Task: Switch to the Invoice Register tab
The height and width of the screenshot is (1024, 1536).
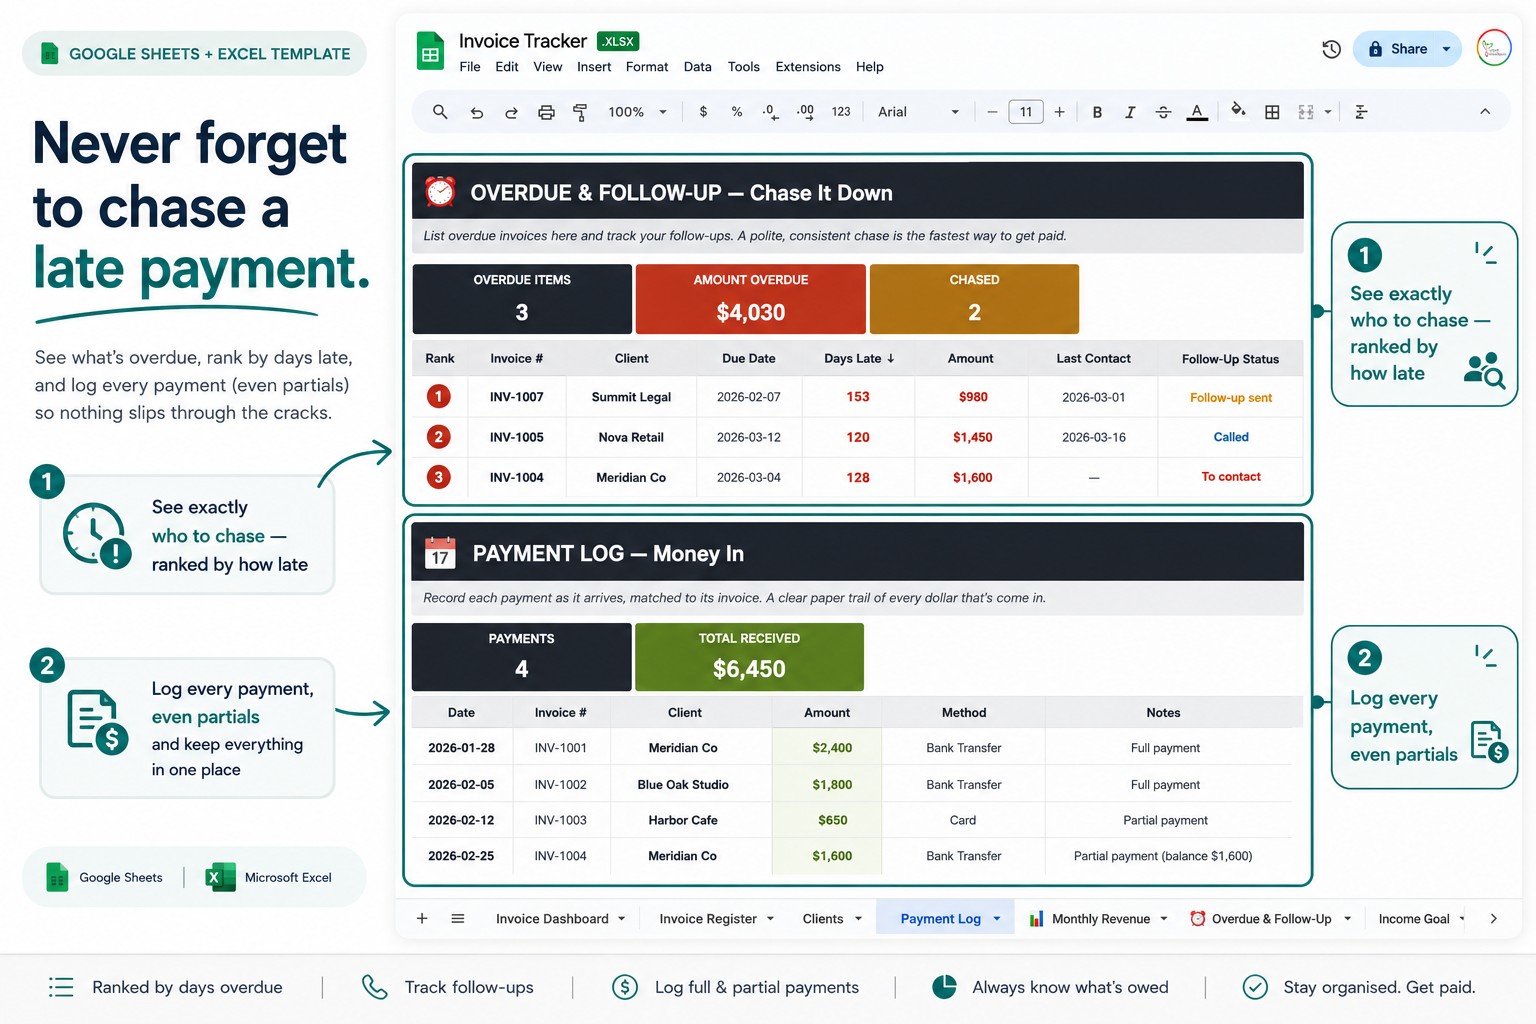Action: pyautogui.click(x=708, y=919)
